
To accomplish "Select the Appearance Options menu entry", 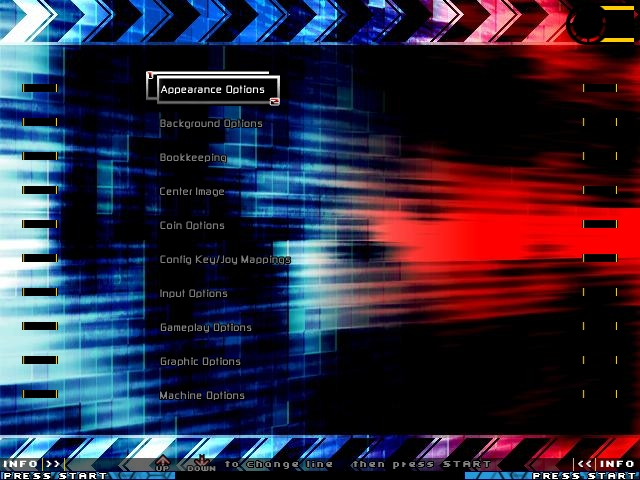I will [x=212, y=90].
